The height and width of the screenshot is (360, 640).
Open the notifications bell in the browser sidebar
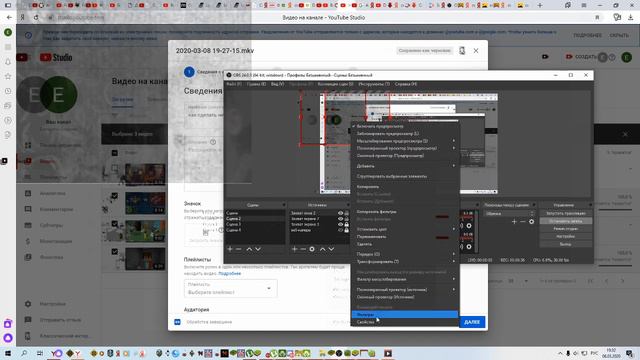[8, 62]
